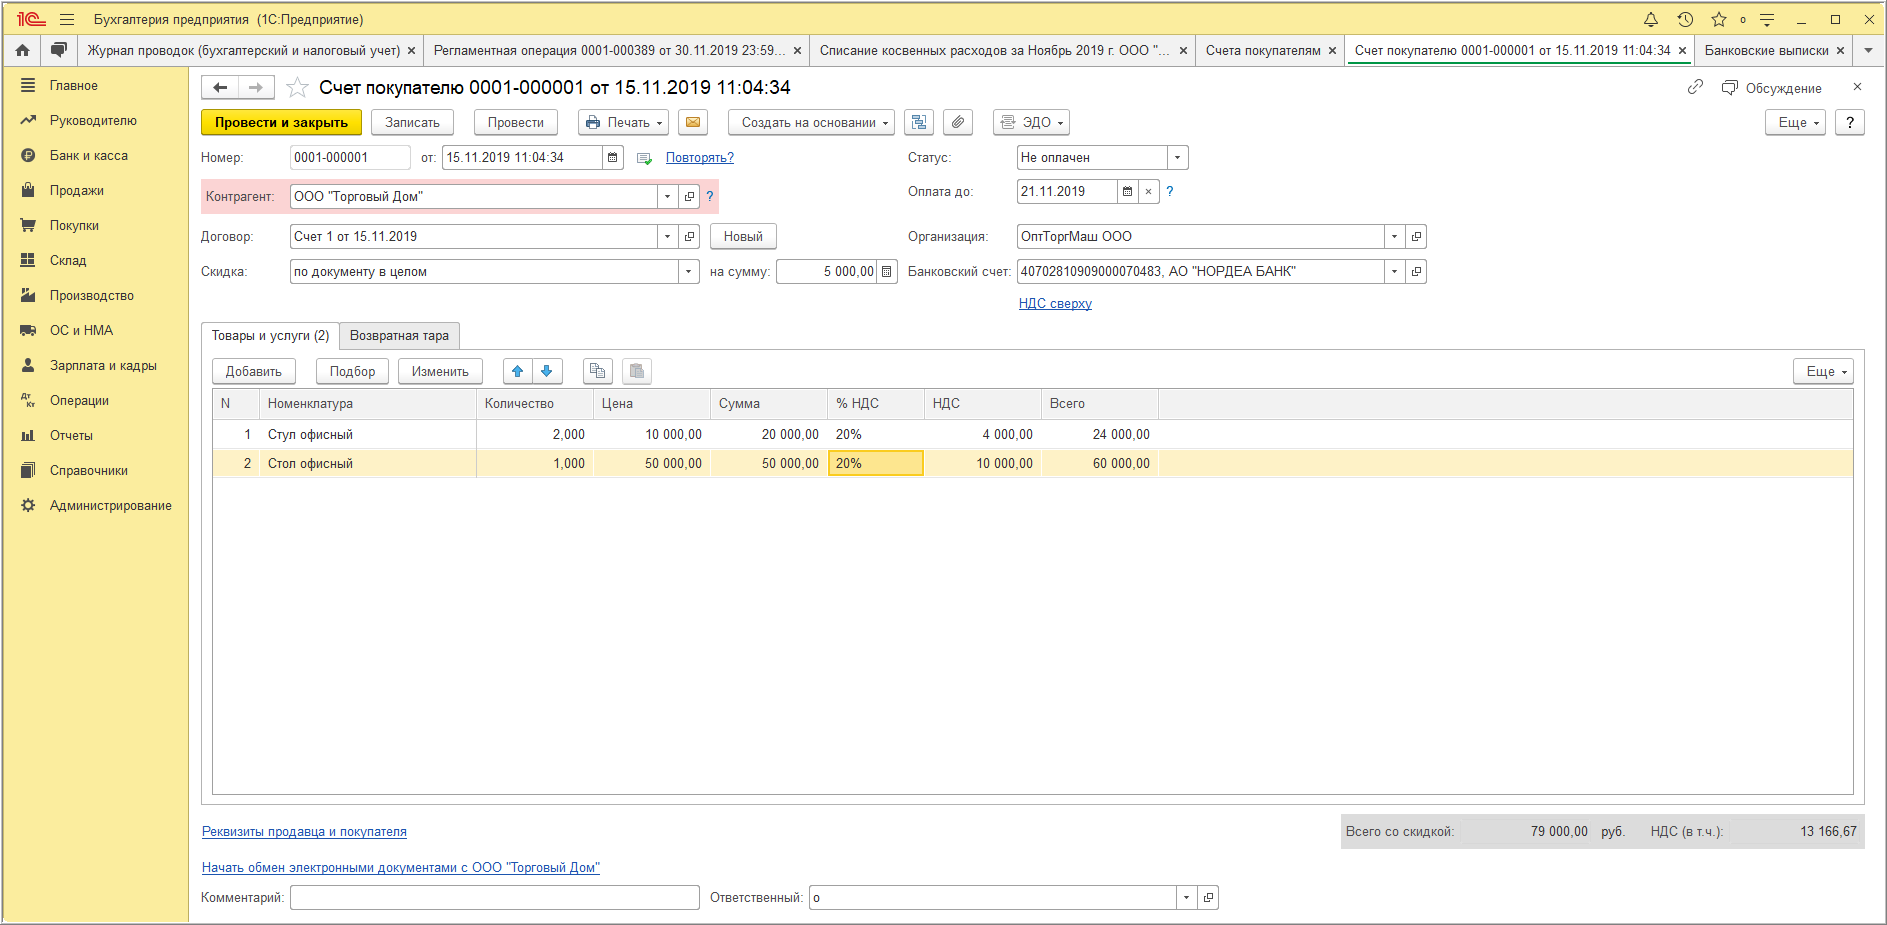Click Подбор button

click(353, 372)
